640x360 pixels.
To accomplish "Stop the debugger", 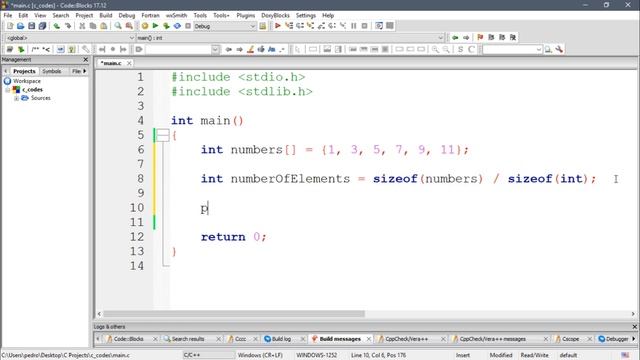I will click(365, 26).
